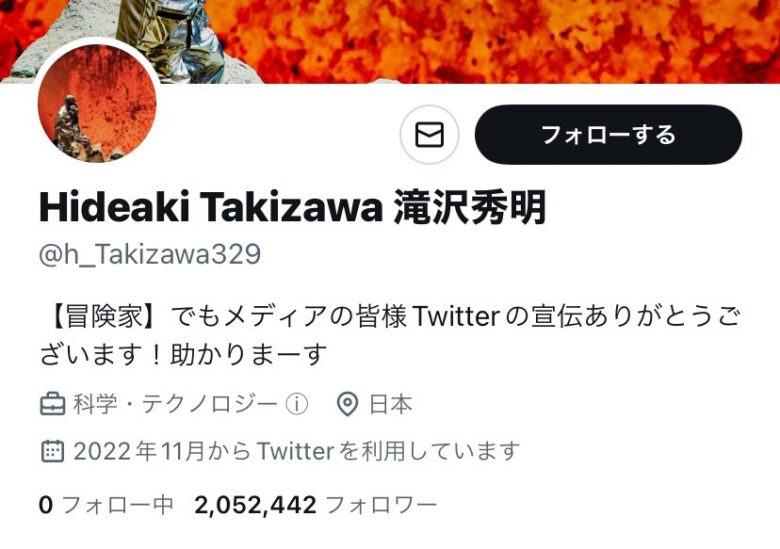Open the 2,052,442 フォロワー followers list

click(x=316, y=505)
